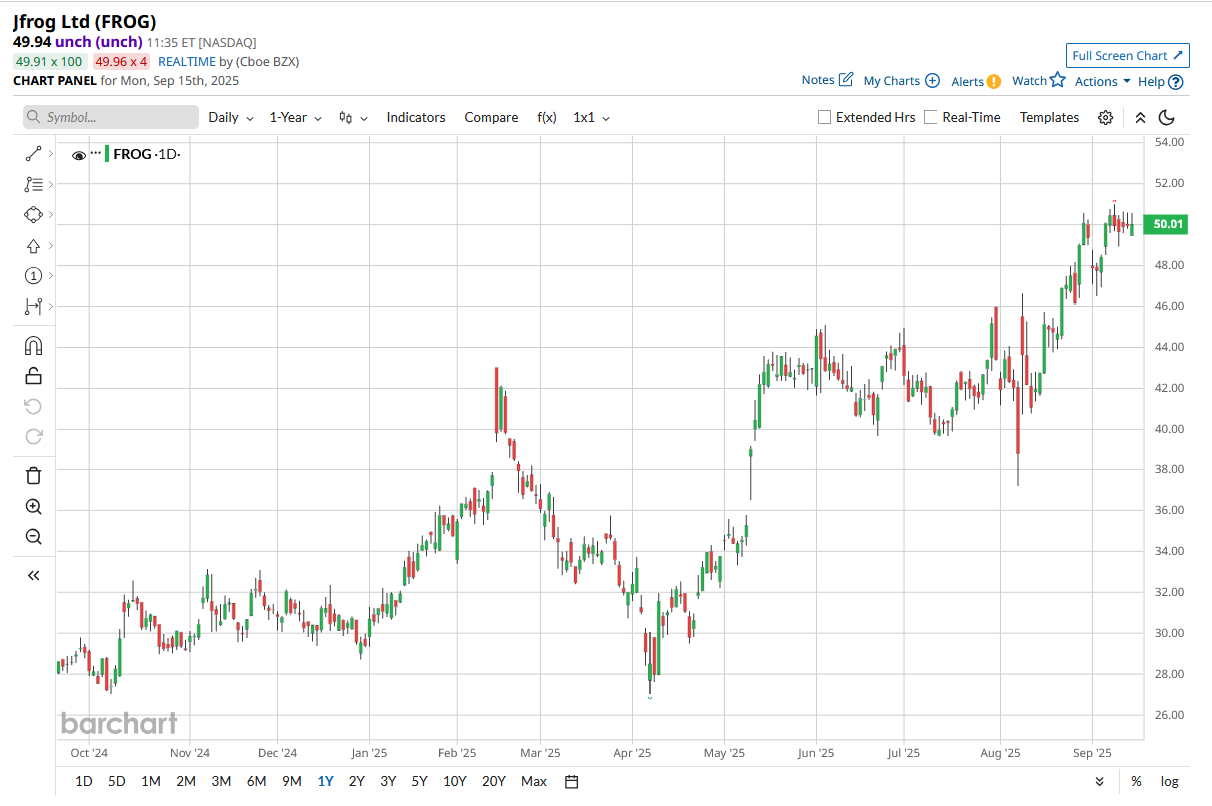
Task: Select the 5Y time range
Action: (419, 781)
